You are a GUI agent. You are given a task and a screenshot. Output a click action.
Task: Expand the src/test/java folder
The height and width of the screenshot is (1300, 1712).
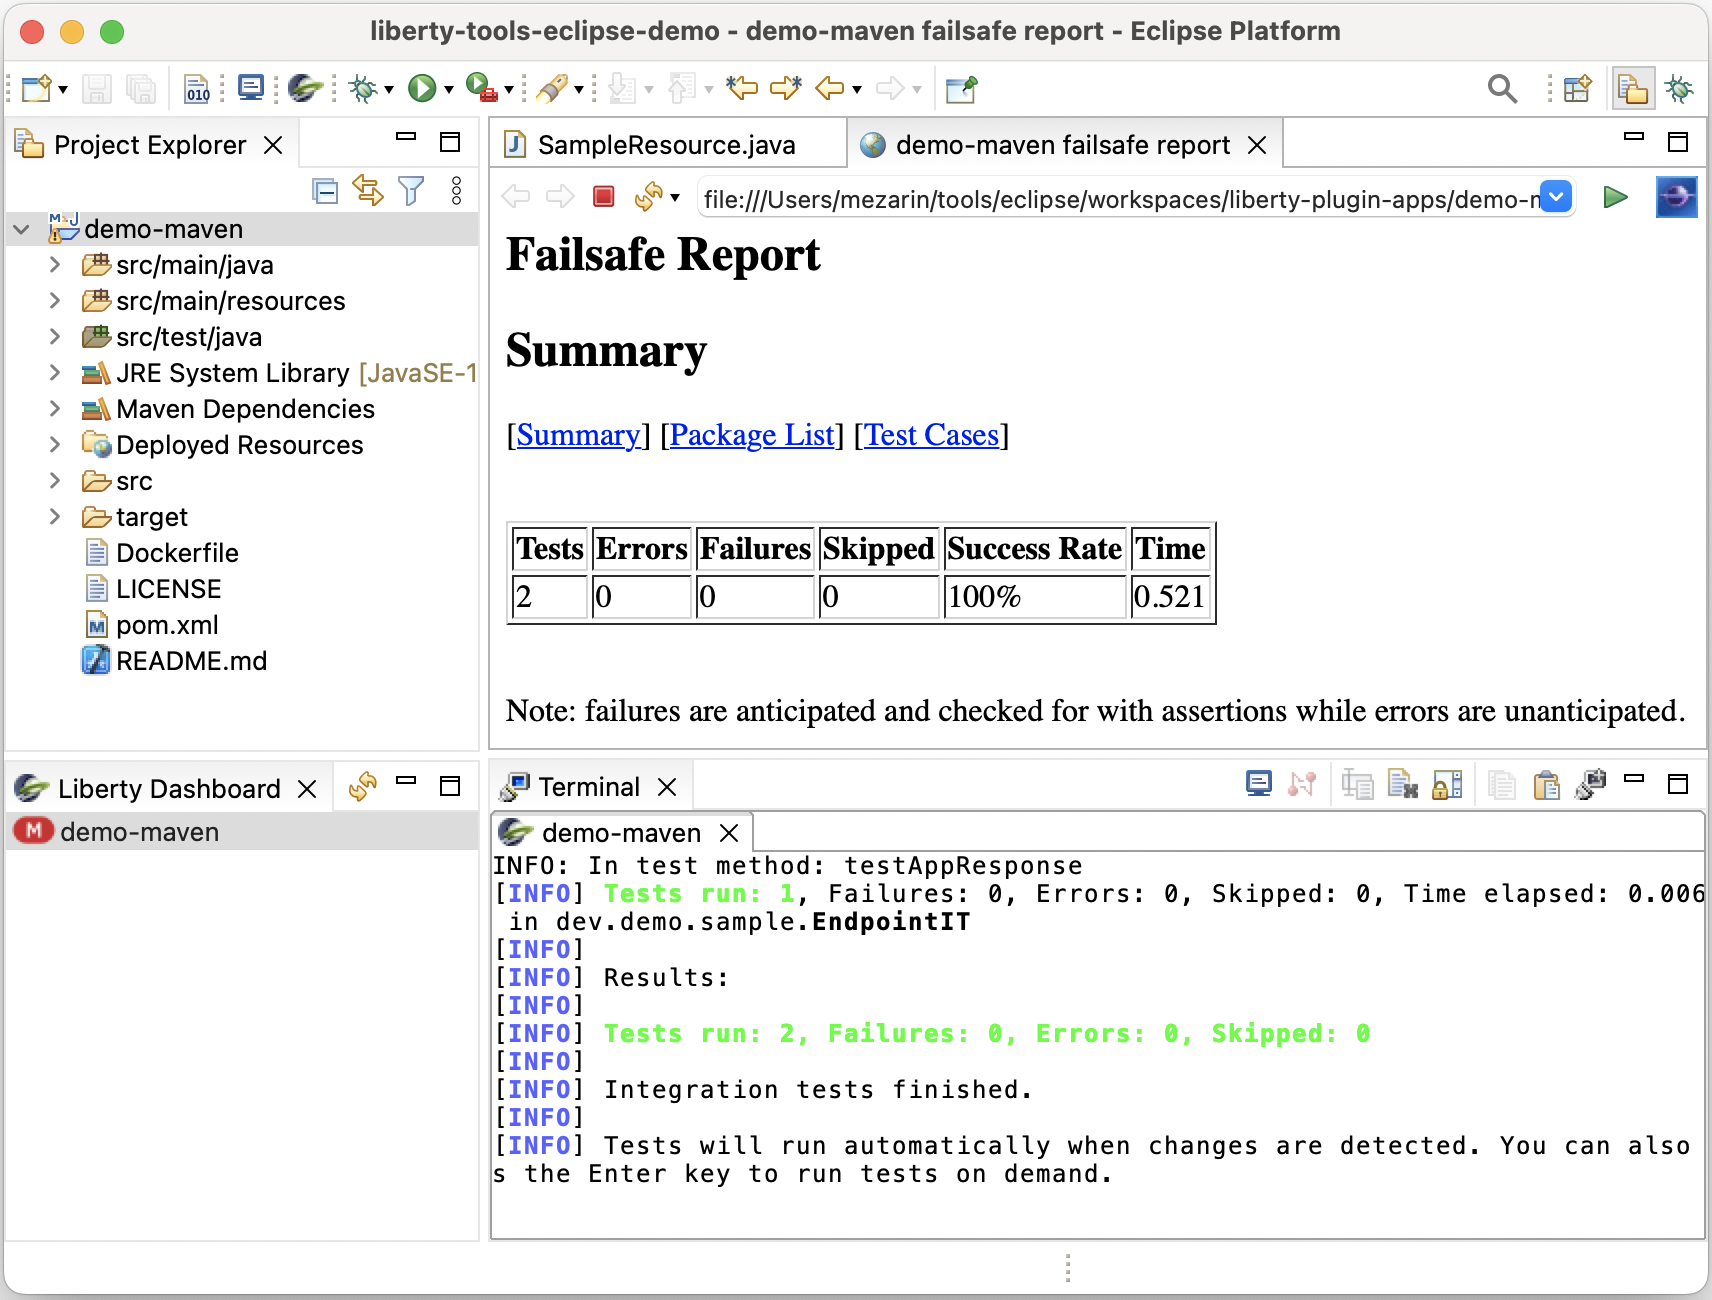[x=55, y=337]
